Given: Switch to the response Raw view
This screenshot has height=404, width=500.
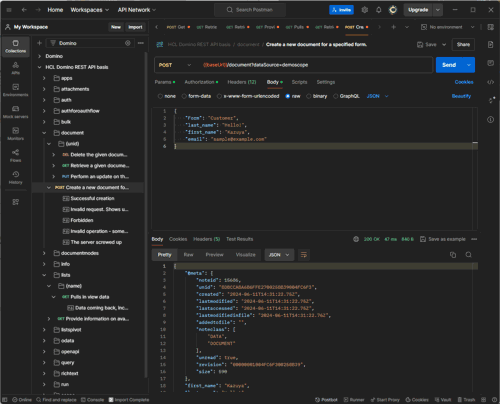Looking at the screenshot, I should (188, 255).
